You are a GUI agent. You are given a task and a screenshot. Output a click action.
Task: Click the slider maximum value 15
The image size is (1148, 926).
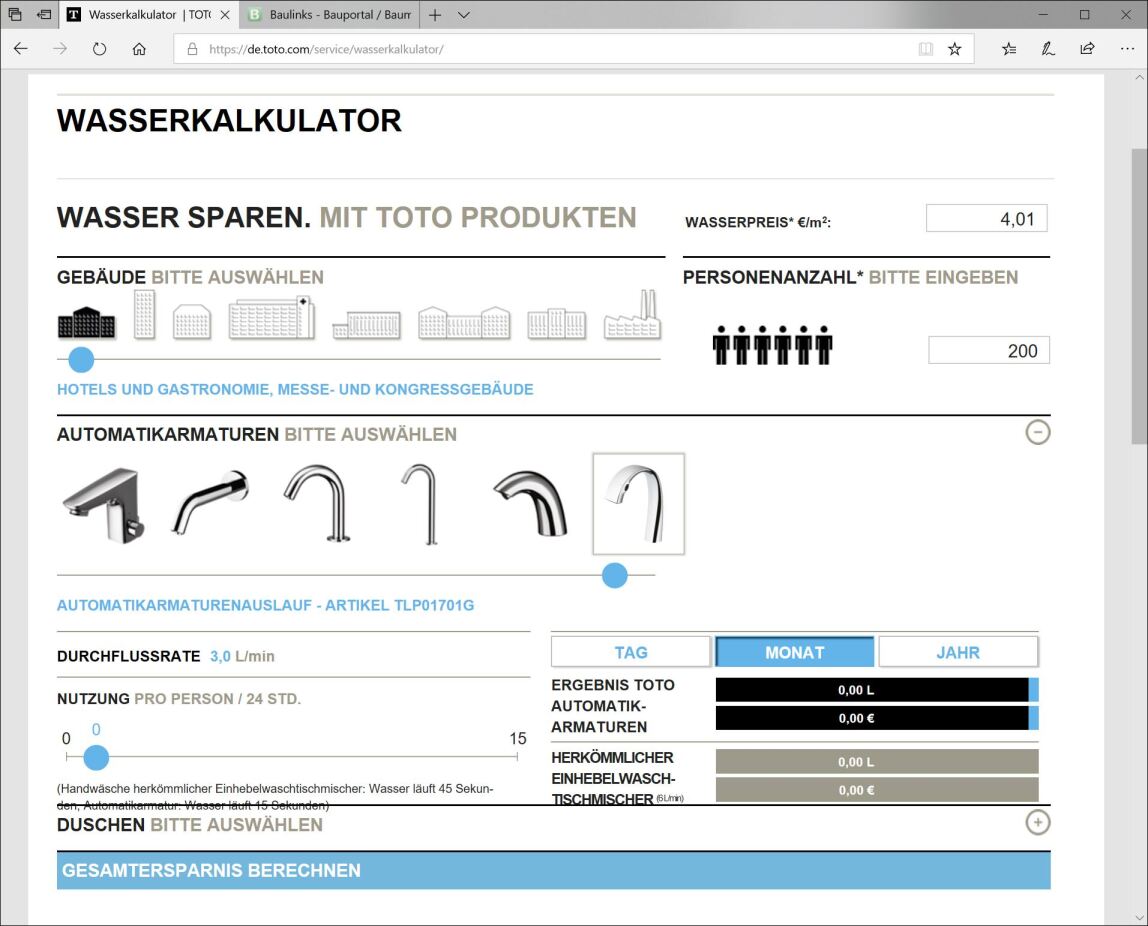point(518,739)
